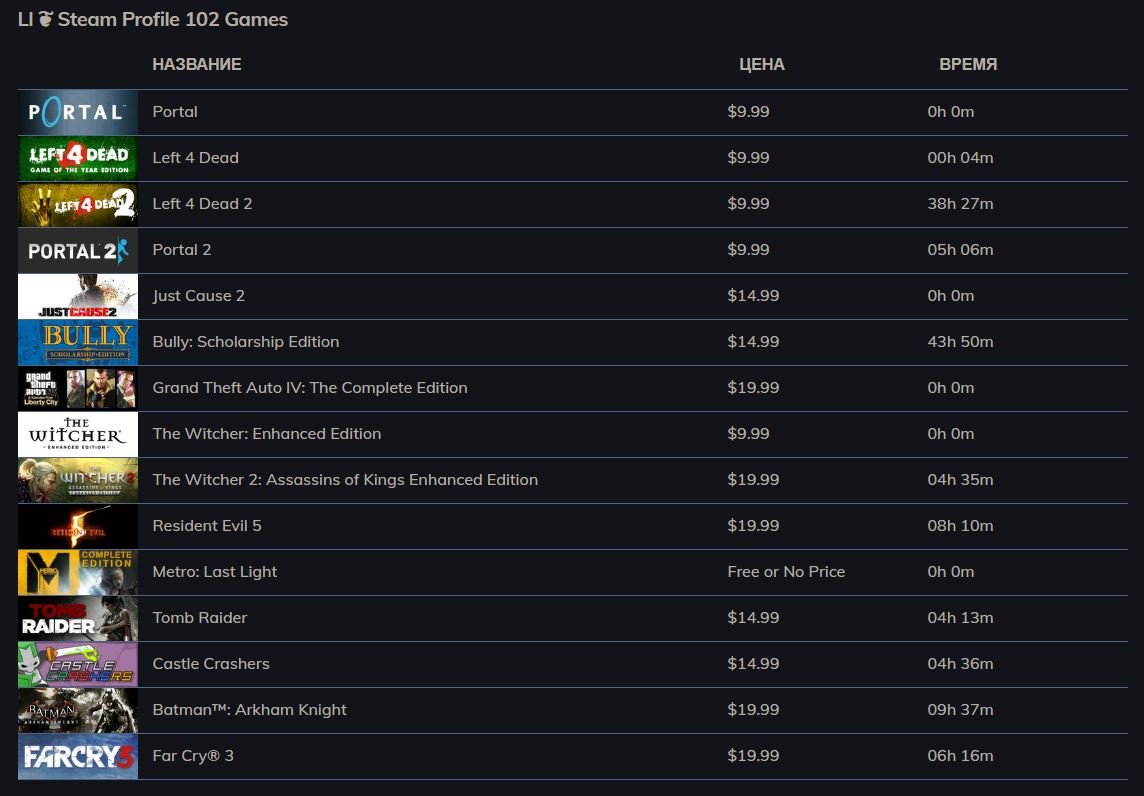Open the Just Cause 2 cover thumbnail

pyautogui.click(x=78, y=296)
